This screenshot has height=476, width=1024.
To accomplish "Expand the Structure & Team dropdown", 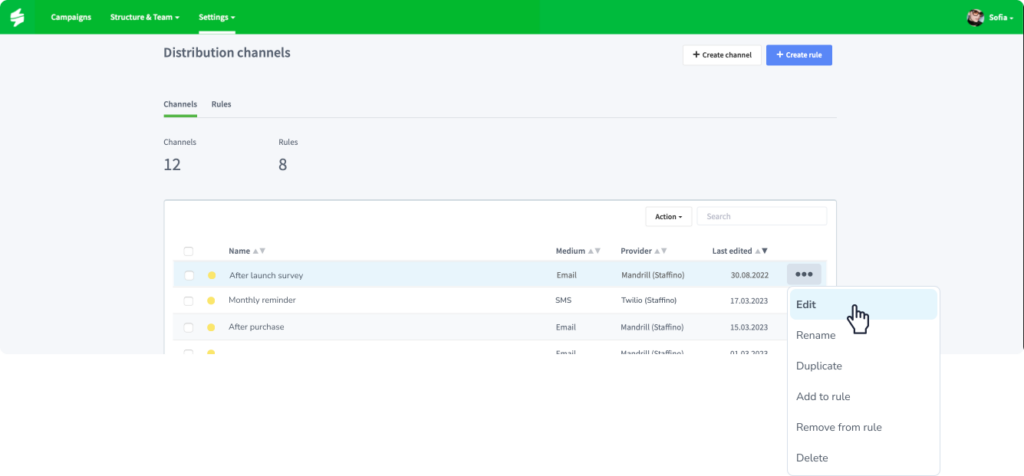I will (x=145, y=18).
